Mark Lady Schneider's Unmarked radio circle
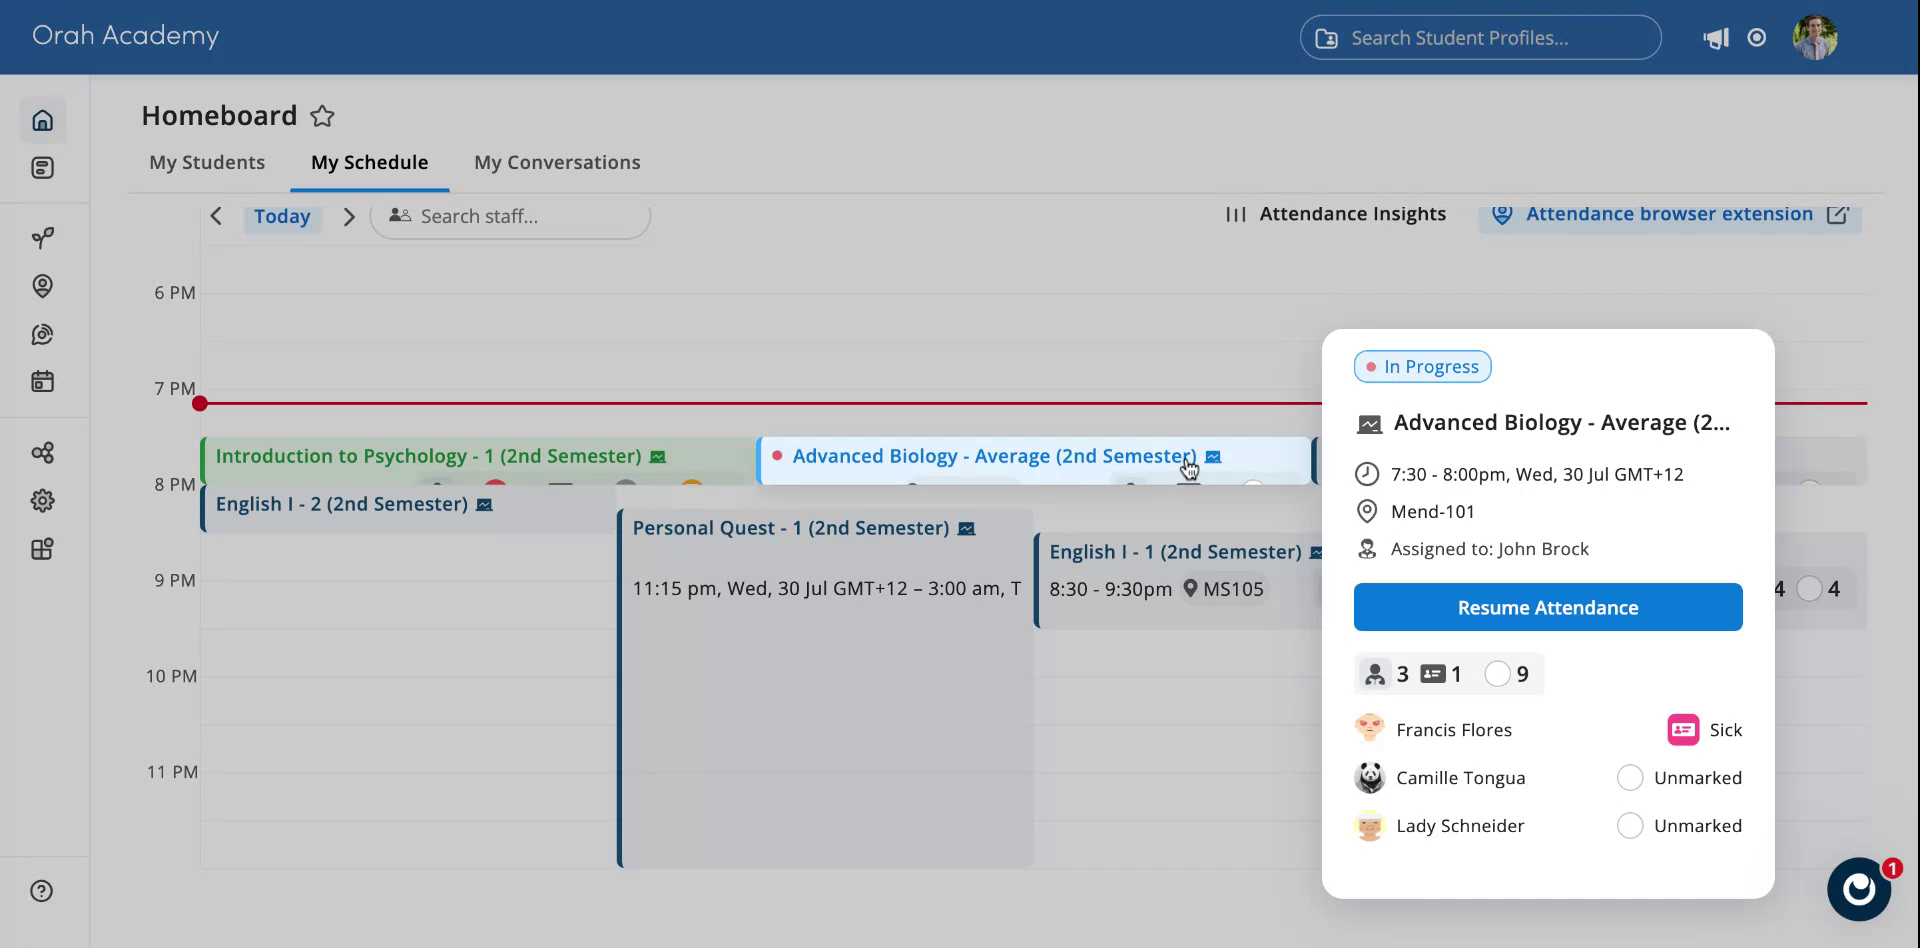The image size is (1920, 948). (1630, 826)
